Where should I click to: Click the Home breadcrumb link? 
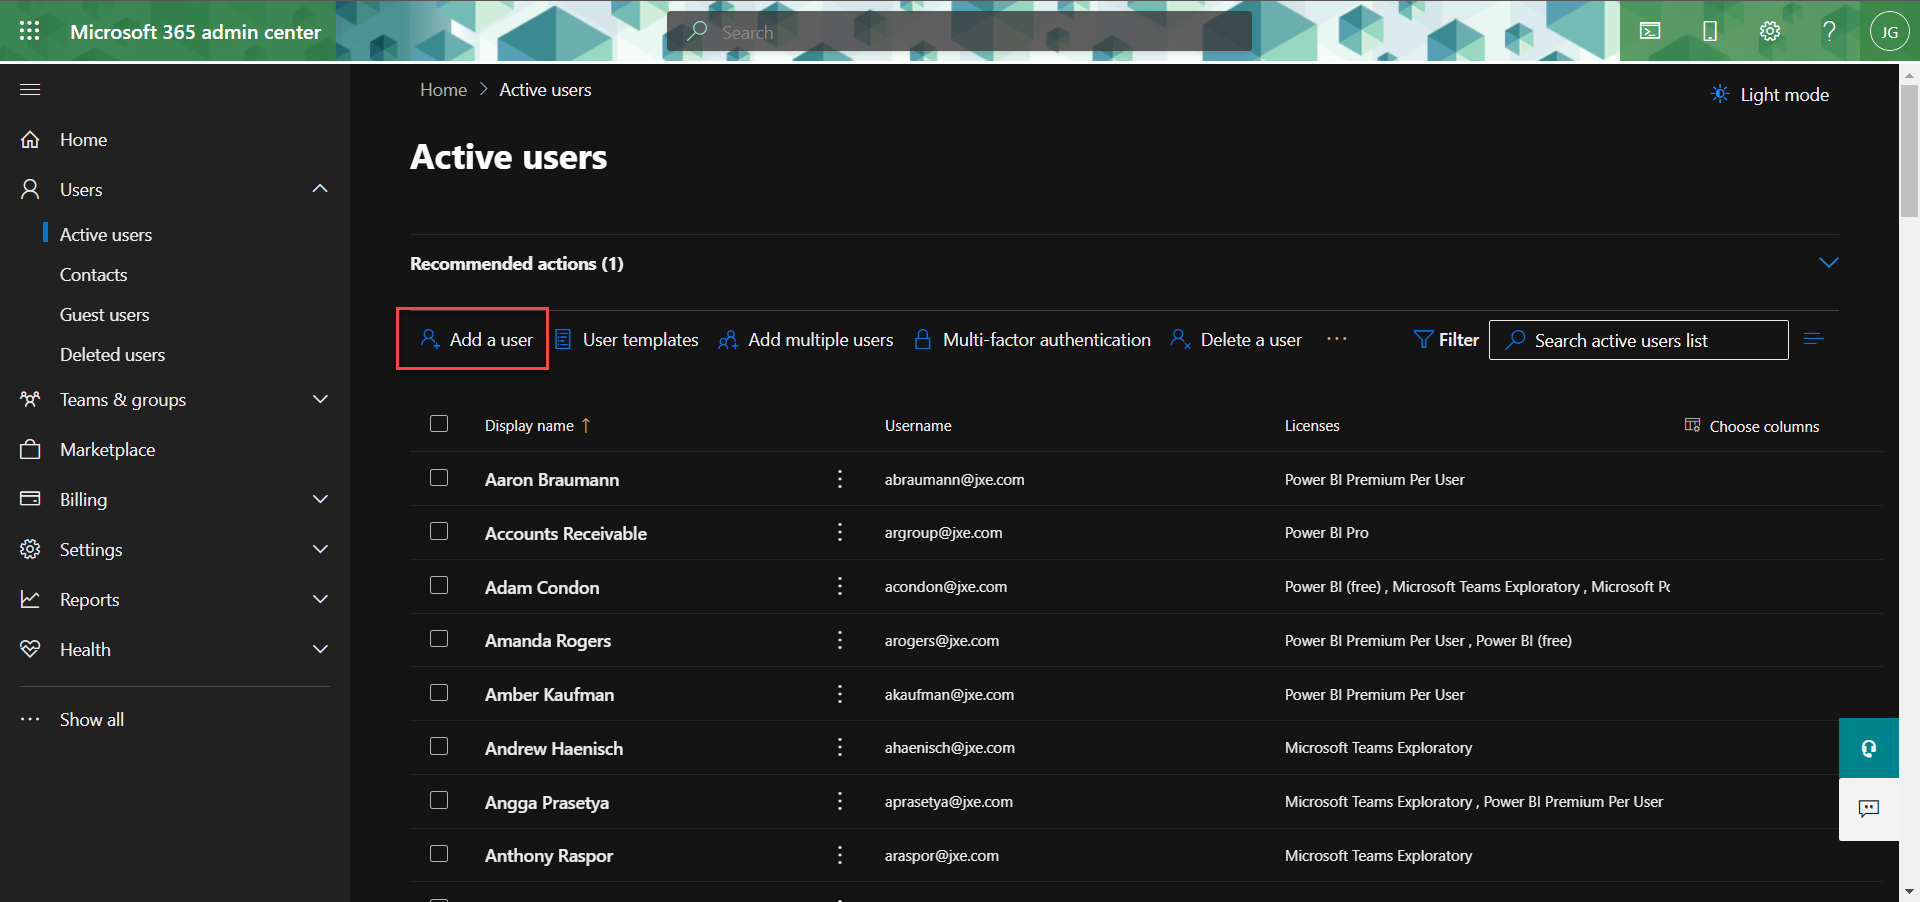pyautogui.click(x=443, y=90)
